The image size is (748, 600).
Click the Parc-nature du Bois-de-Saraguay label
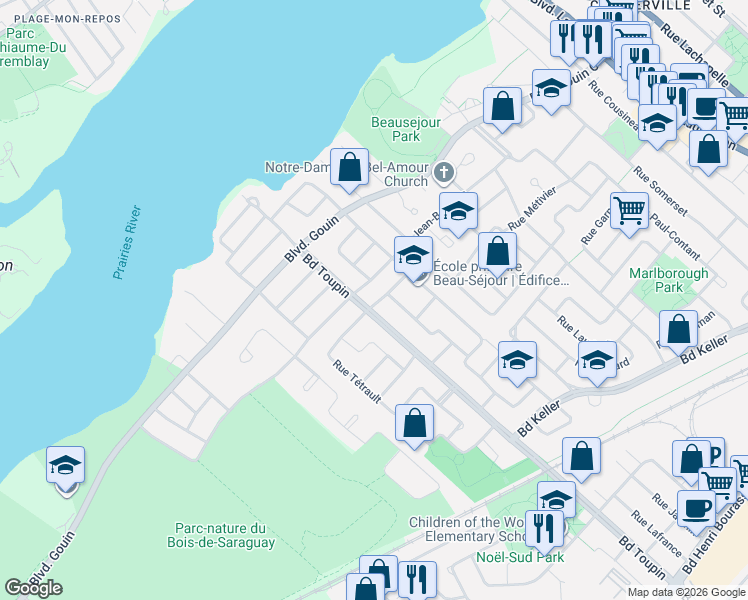[x=221, y=535]
